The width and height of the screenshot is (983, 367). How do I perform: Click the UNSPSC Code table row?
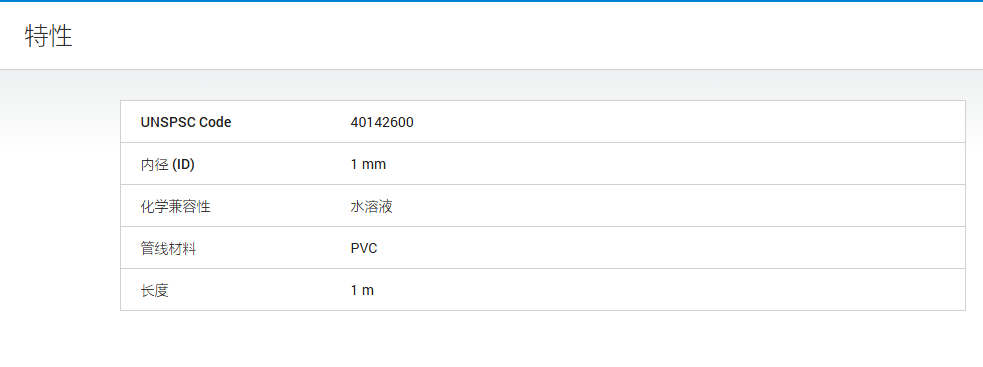click(543, 122)
